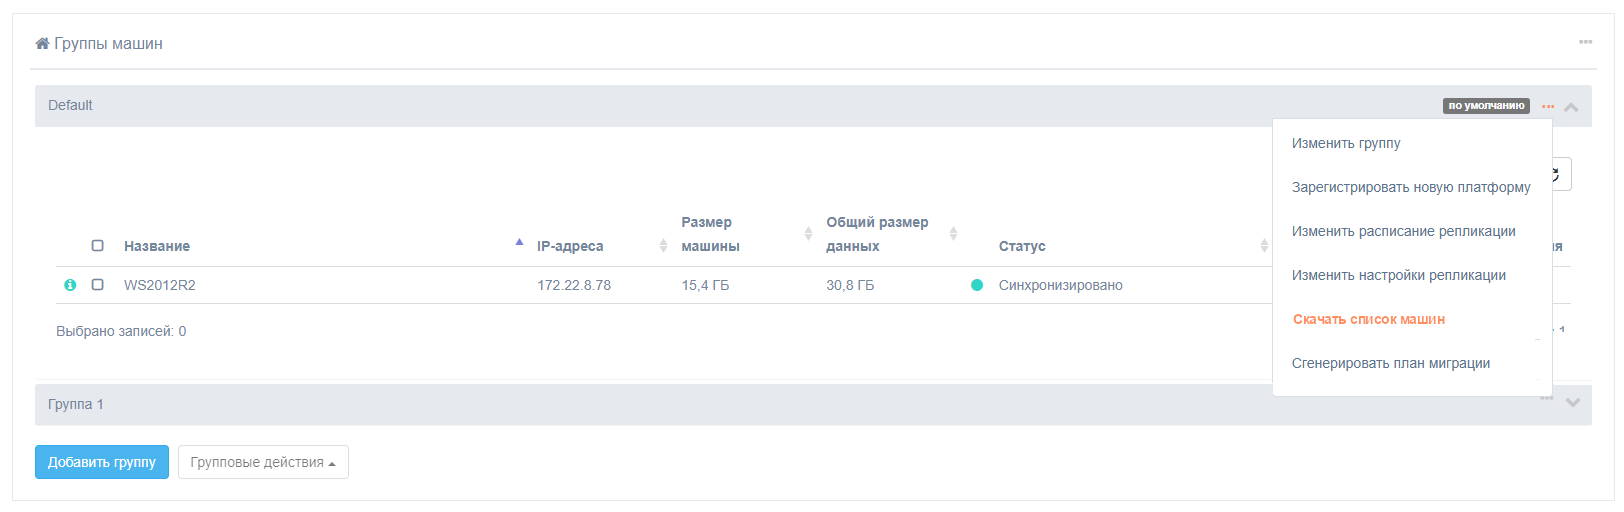Sort by Название column arrow

(519, 242)
